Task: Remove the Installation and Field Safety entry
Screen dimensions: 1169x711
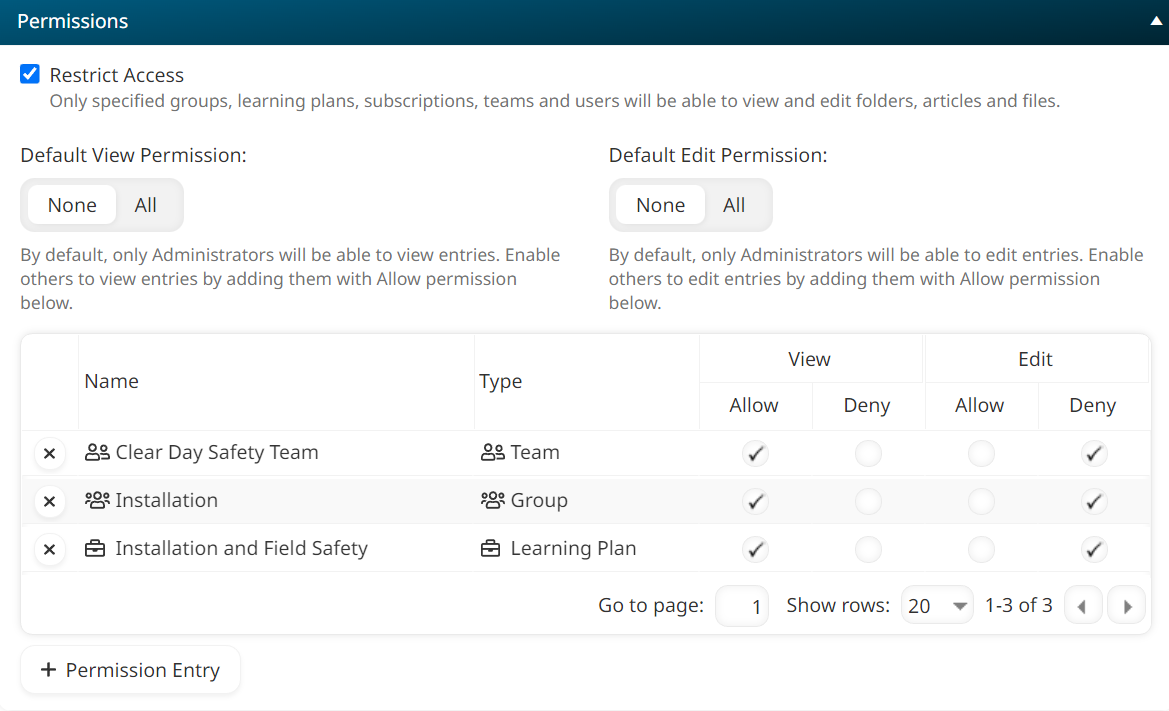Action: point(50,548)
